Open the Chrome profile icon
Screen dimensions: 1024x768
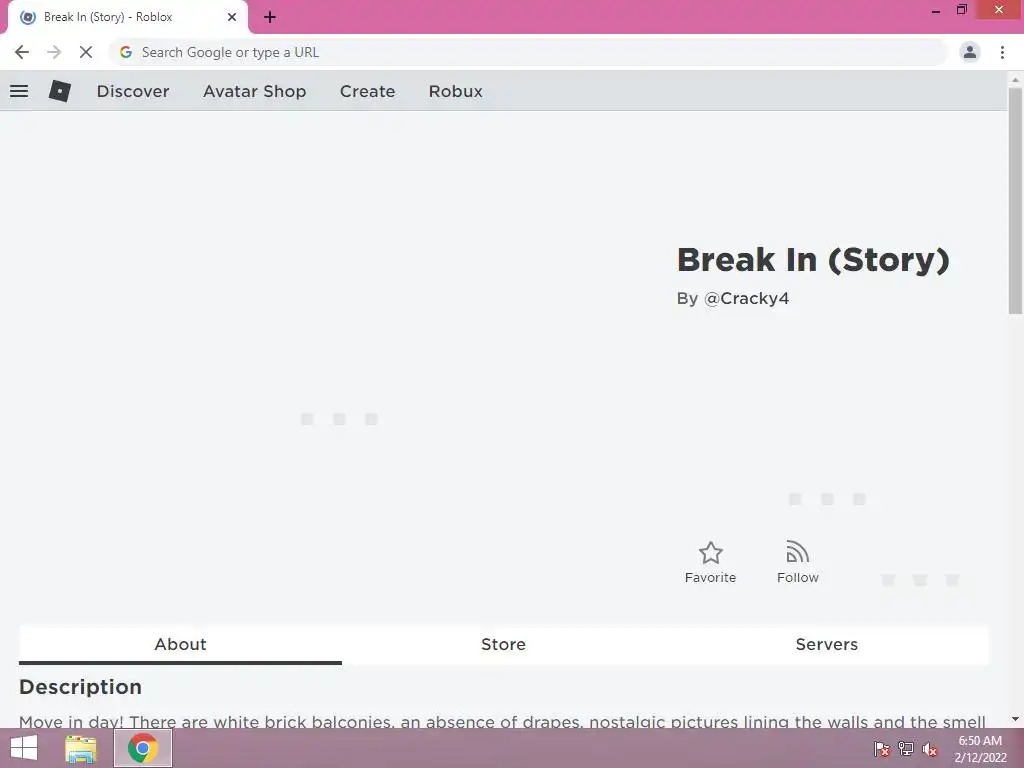click(x=970, y=52)
